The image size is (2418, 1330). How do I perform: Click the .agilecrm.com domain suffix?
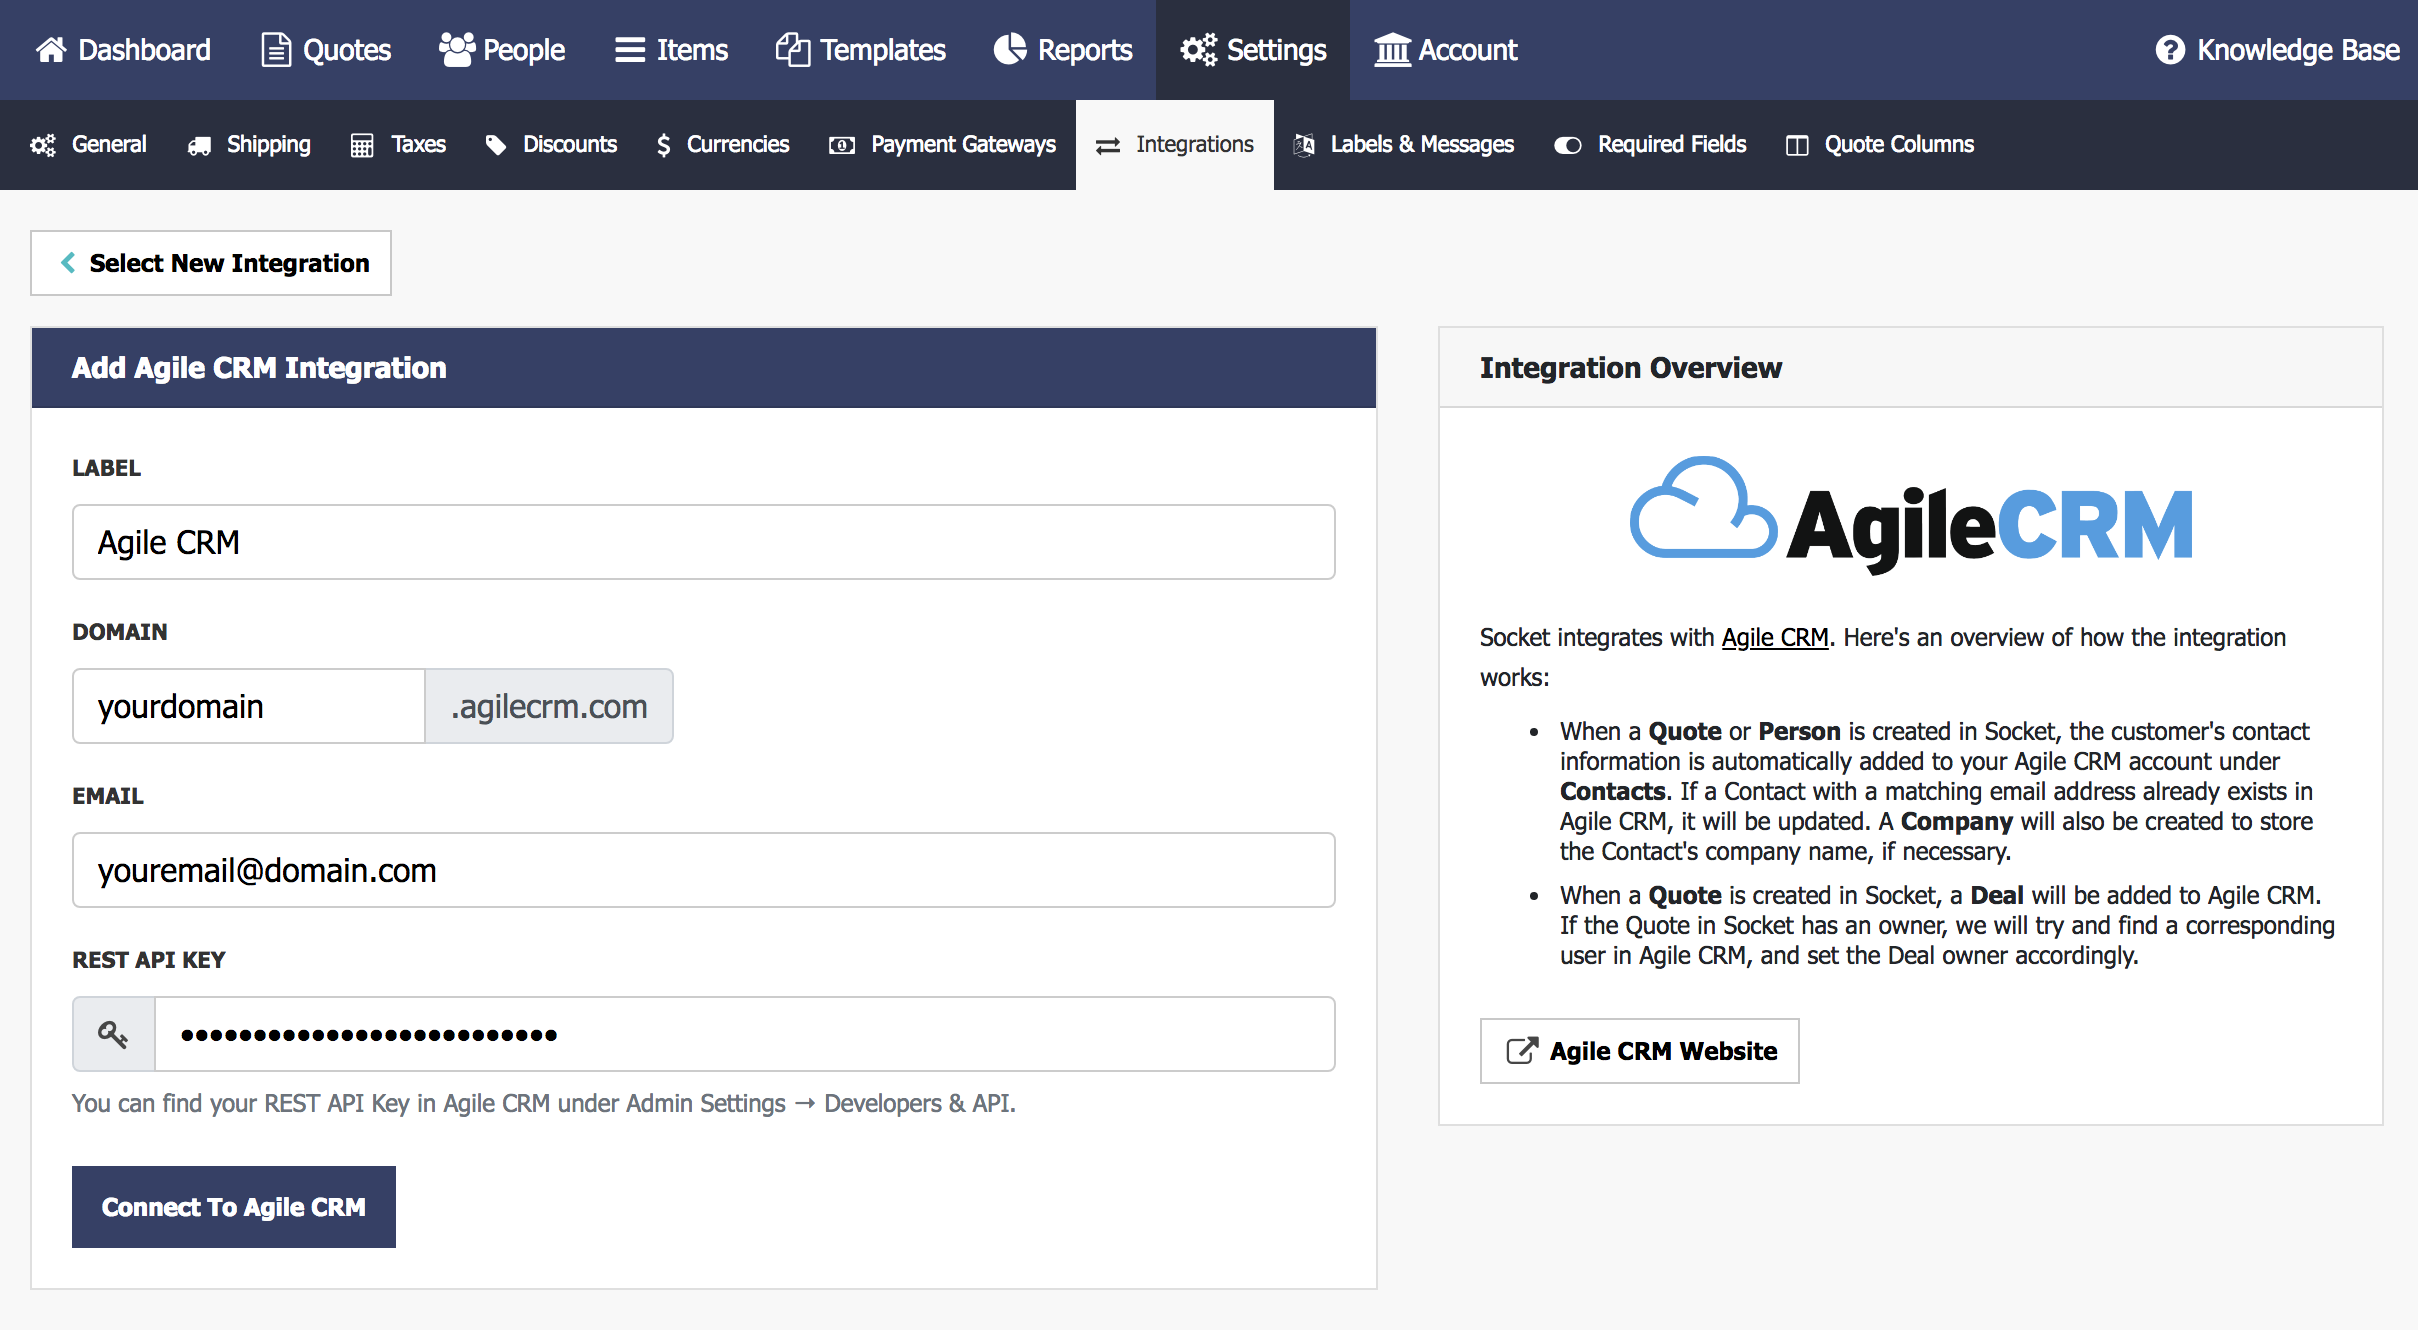pyautogui.click(x=549, y=706)
